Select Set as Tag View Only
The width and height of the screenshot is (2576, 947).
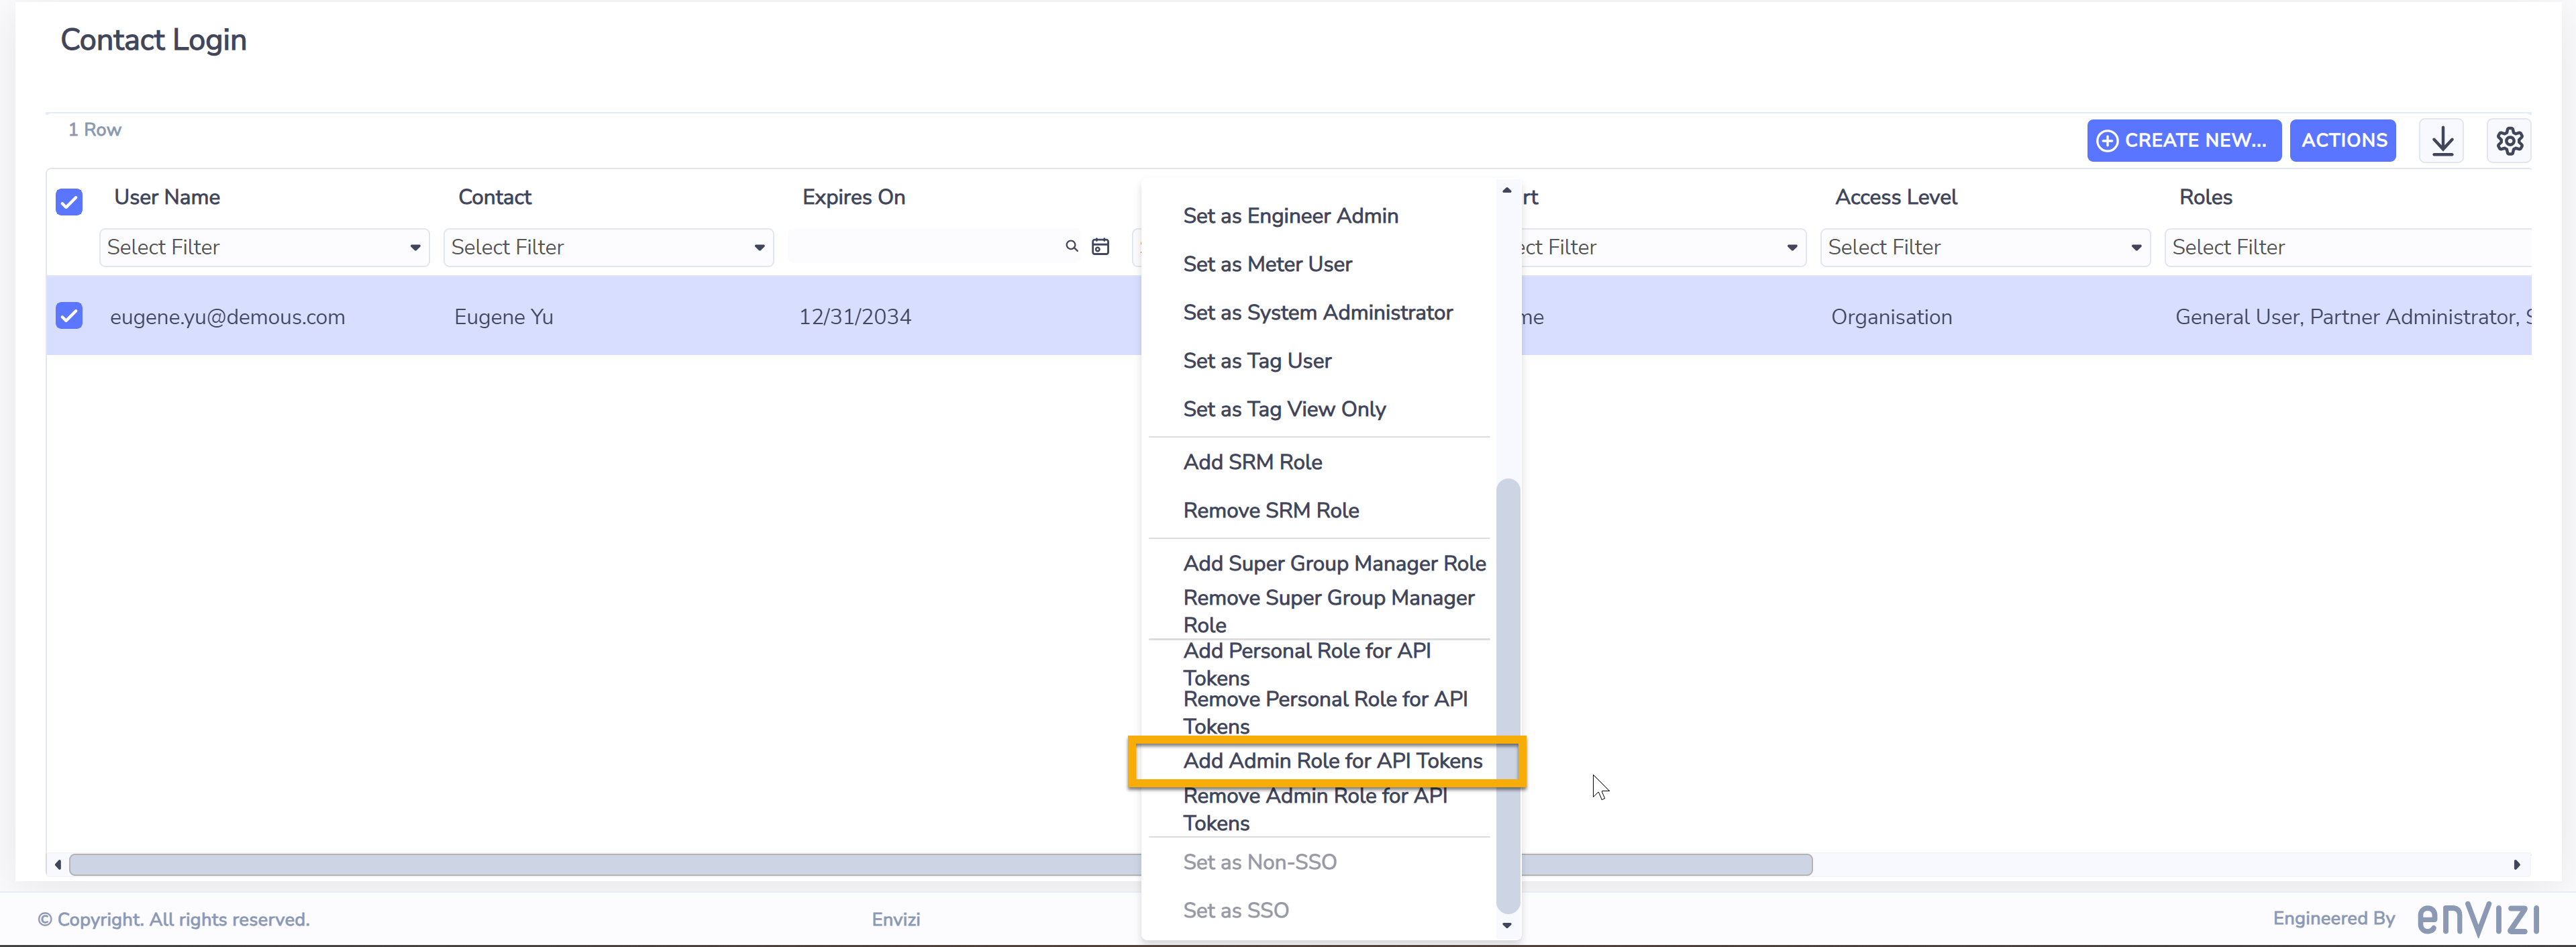pos(1284,409)
